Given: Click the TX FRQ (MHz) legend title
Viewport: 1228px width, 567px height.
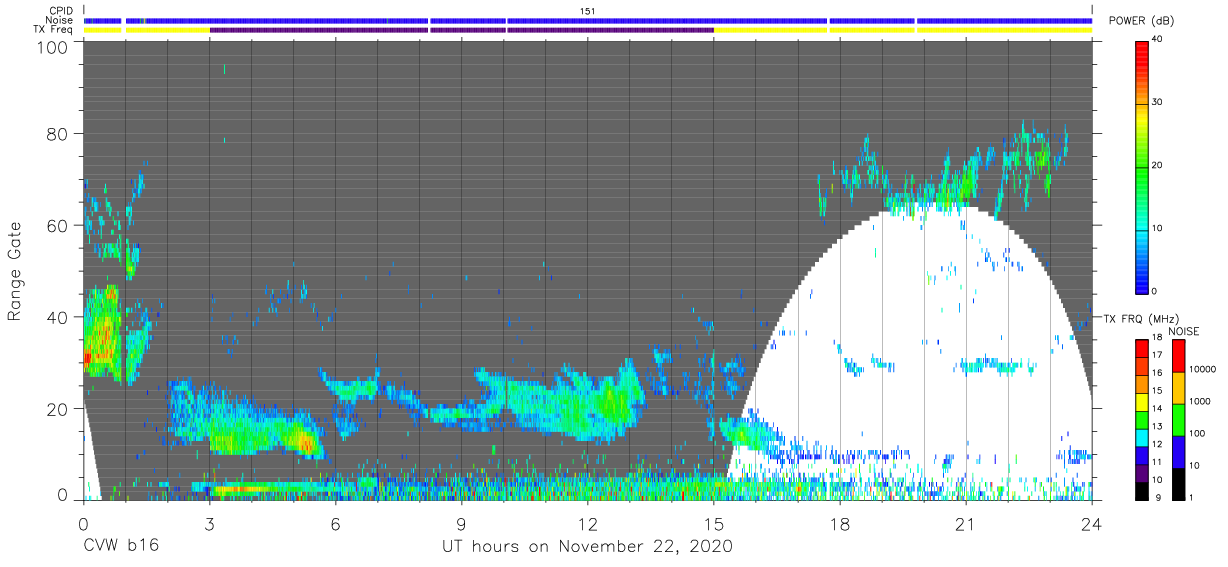Looking at the screenshot, I should pos(1139,318).
